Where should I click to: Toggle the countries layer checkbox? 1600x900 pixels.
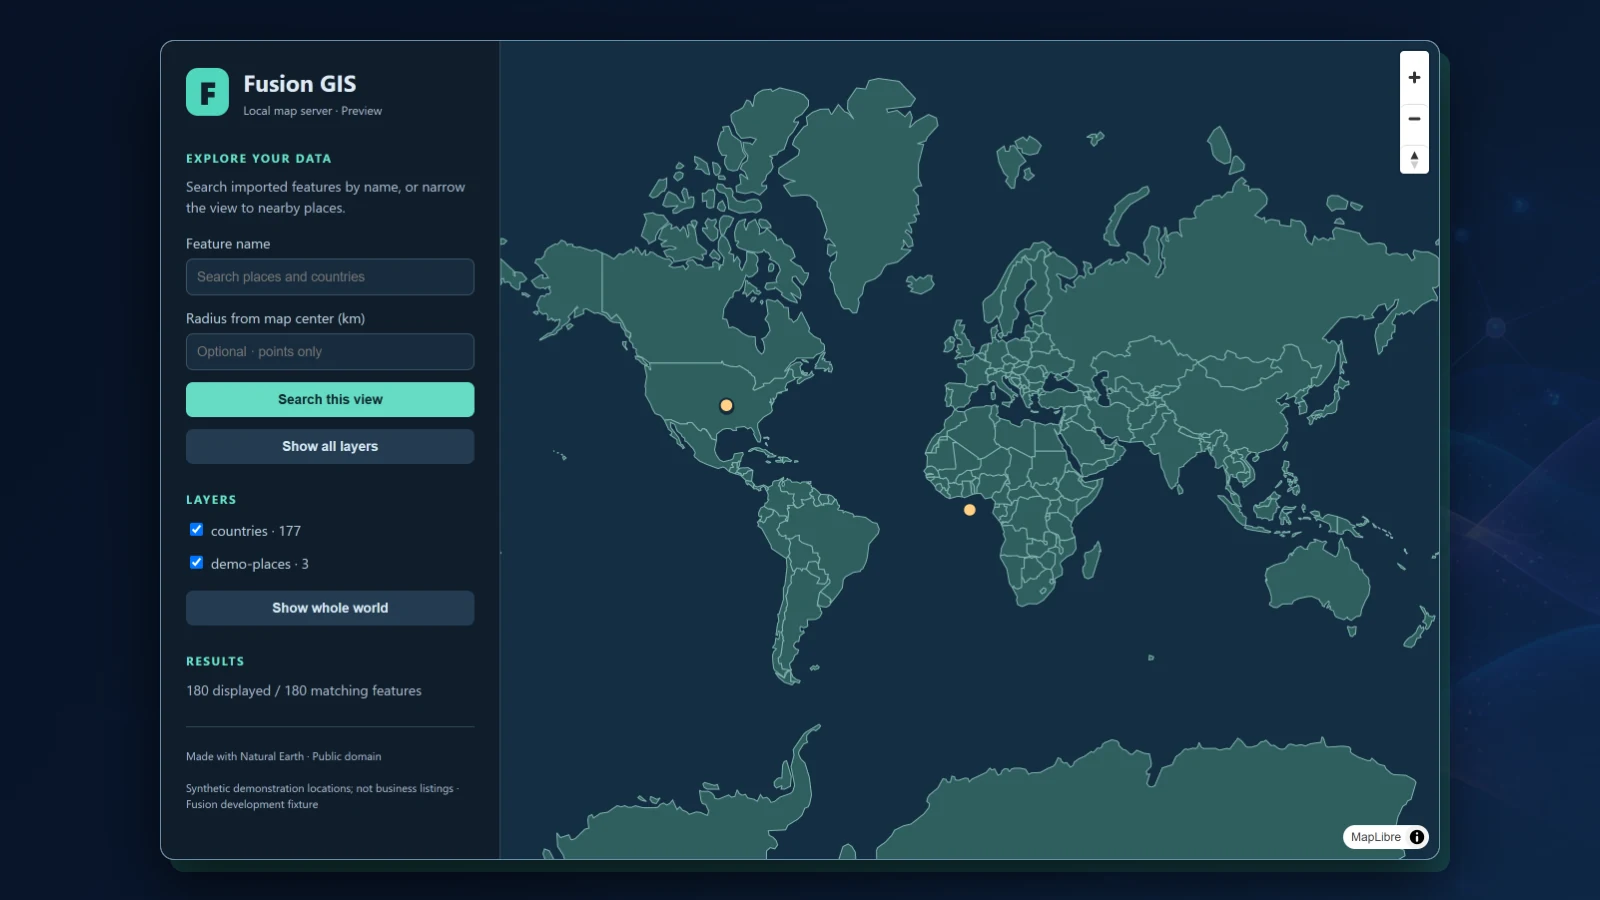pyautogui.click(x=197, y=530)
